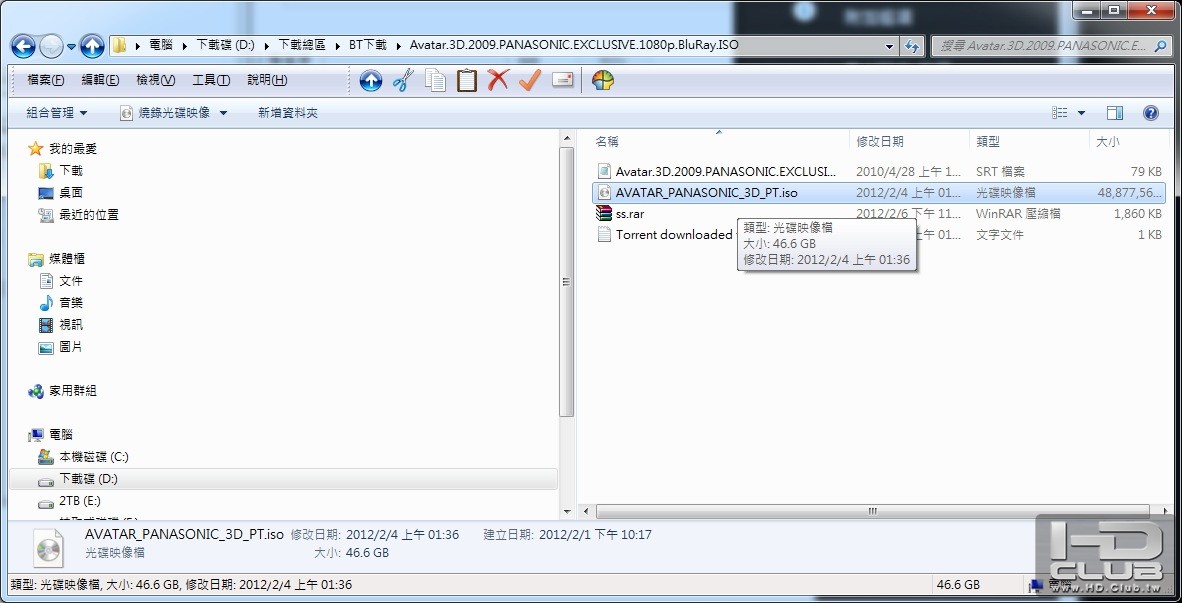Screen dimensions: 1182x603
Task: Click the Paste clipboard icon
Action: click(x=467, y=80)
